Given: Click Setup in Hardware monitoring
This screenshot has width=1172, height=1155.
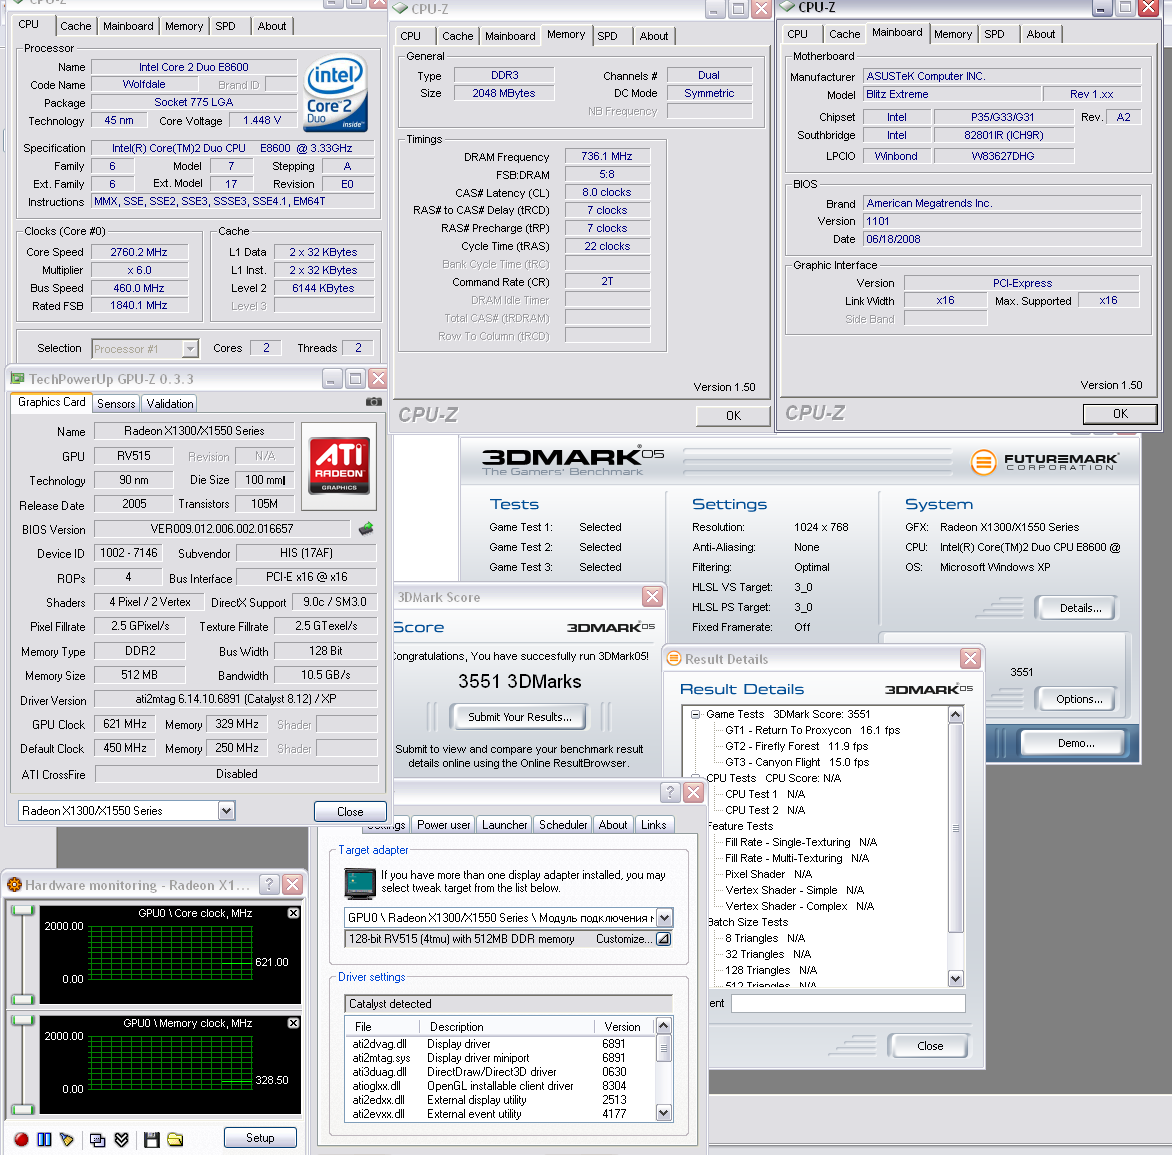Looking at the screenshot, I should pyautogui.click(x=260, y=1138).
